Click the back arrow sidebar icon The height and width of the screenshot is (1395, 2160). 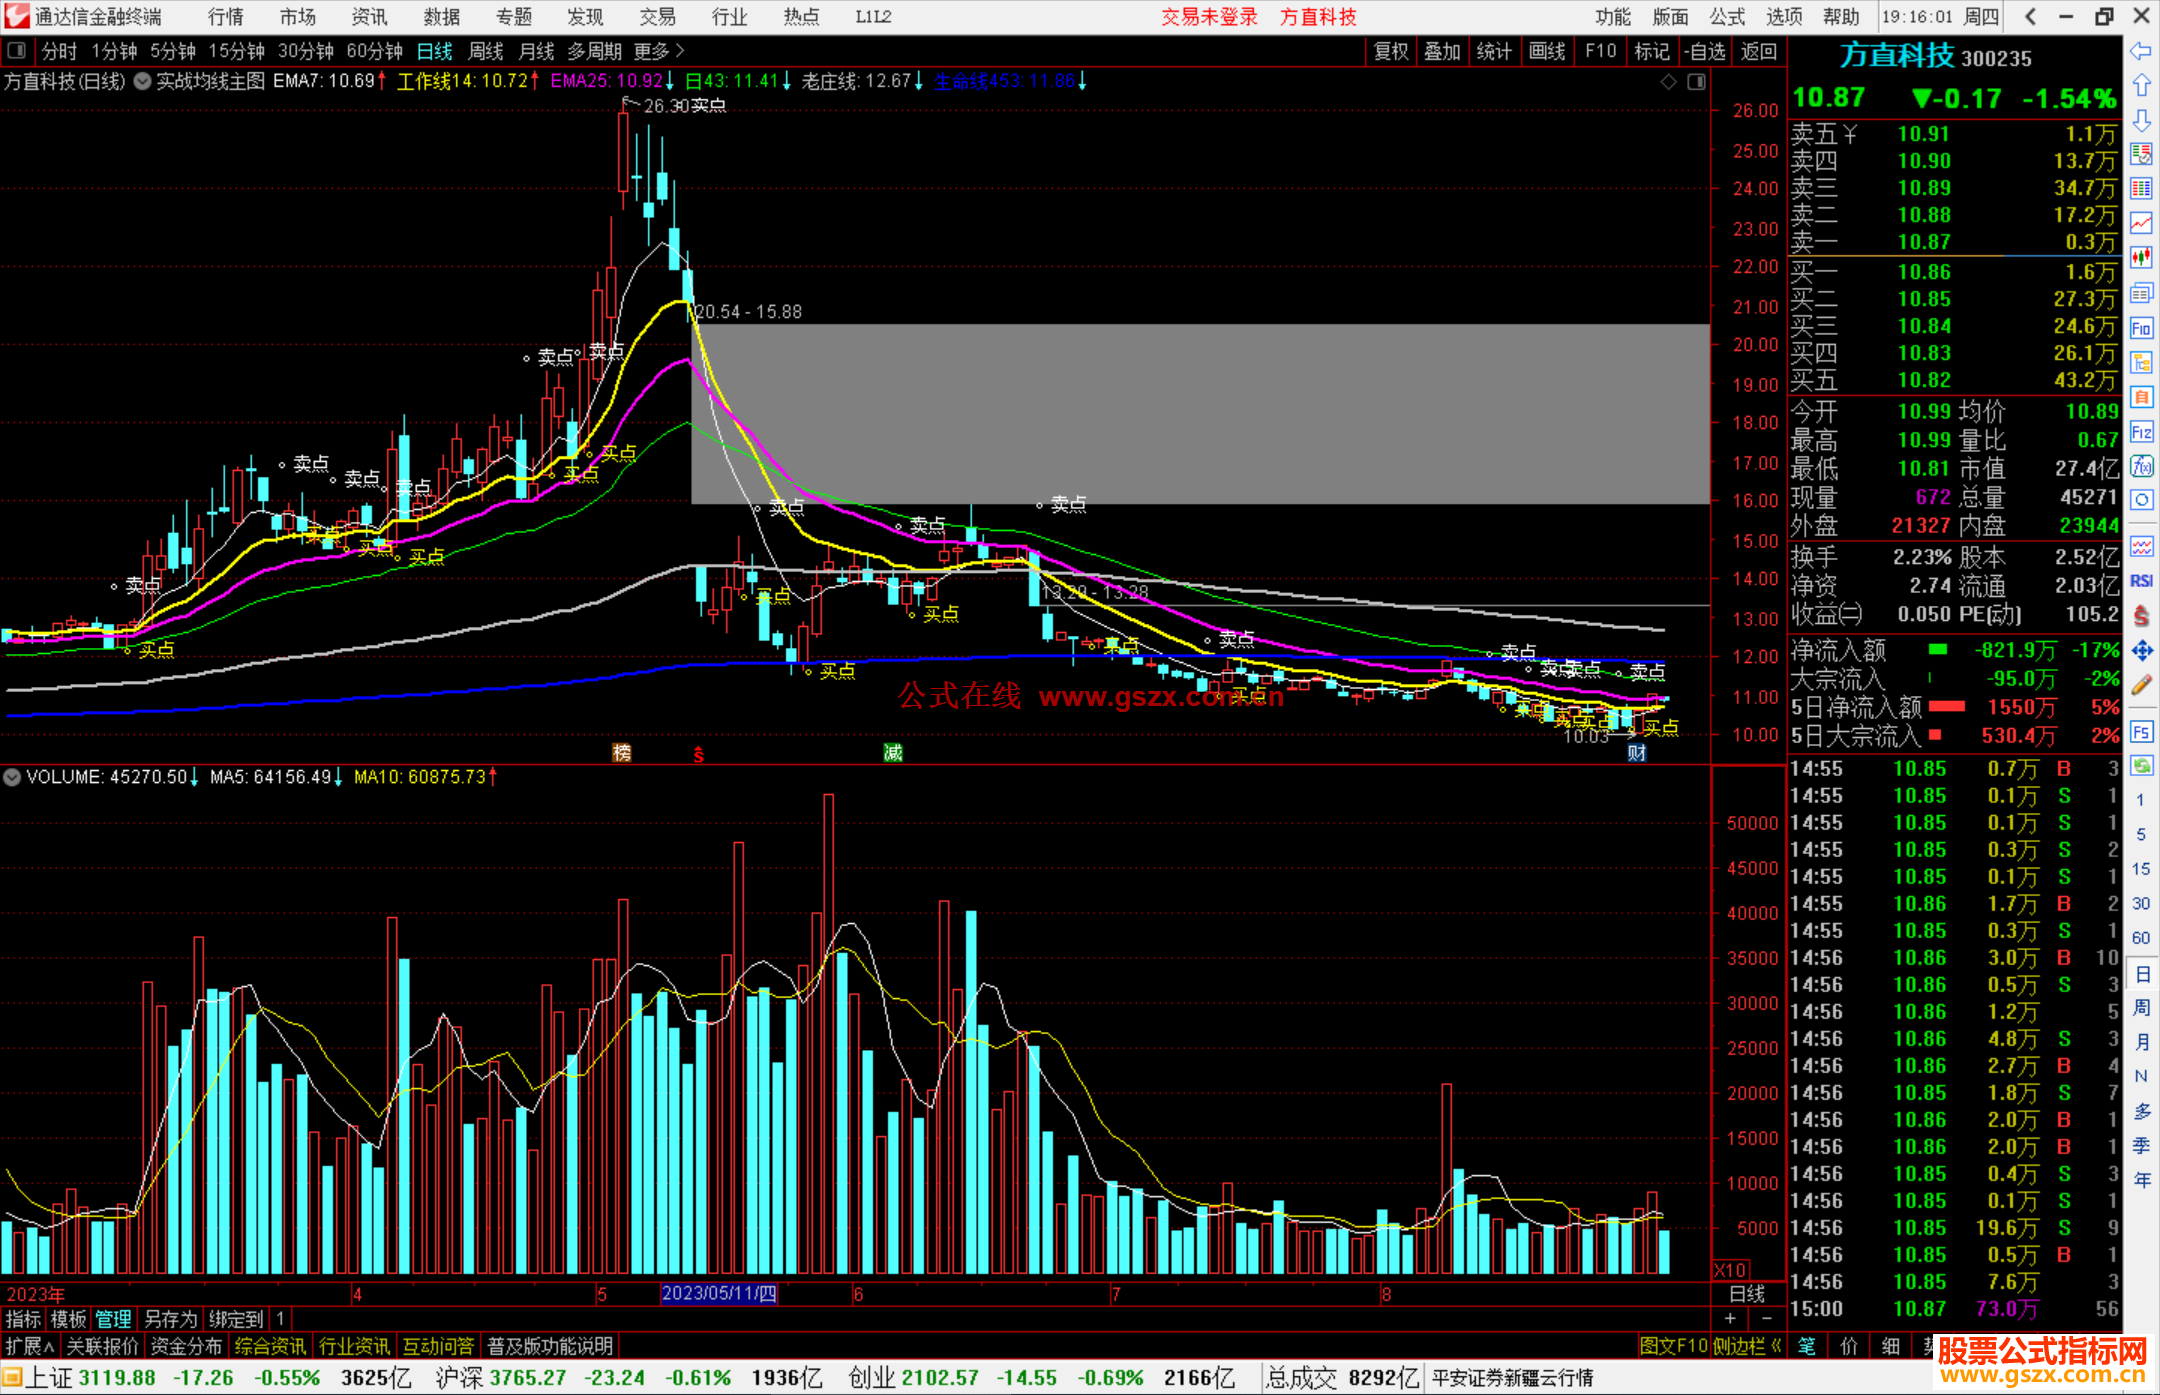2141,51
